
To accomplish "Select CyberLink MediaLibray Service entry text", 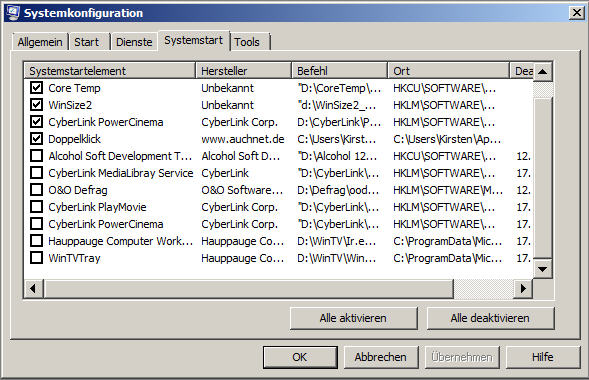I will [x=121, y=173].
